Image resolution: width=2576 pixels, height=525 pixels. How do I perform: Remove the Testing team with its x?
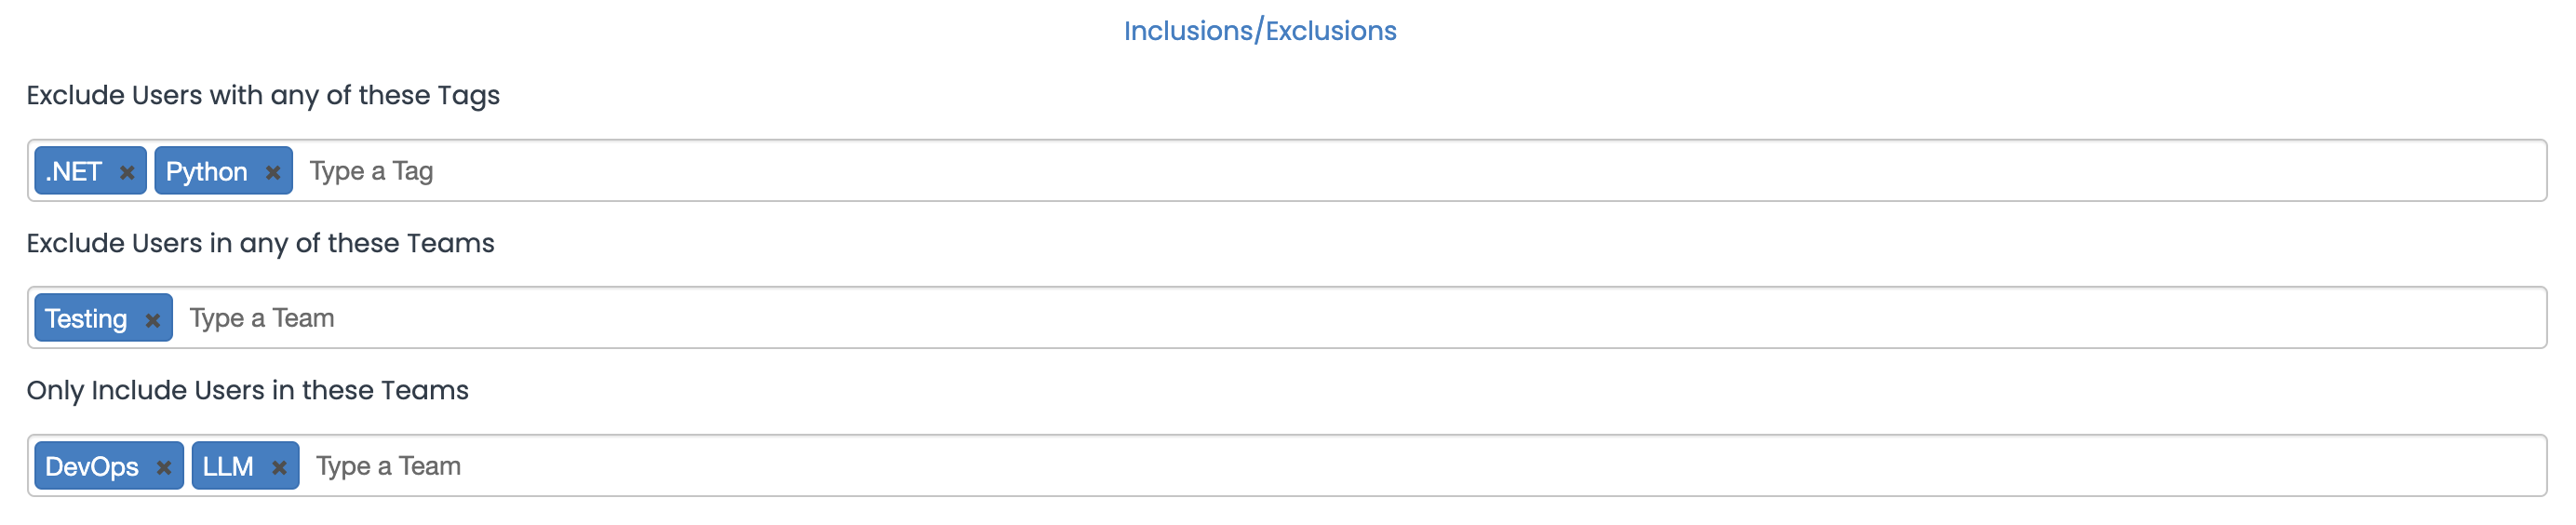coord(152,320)
